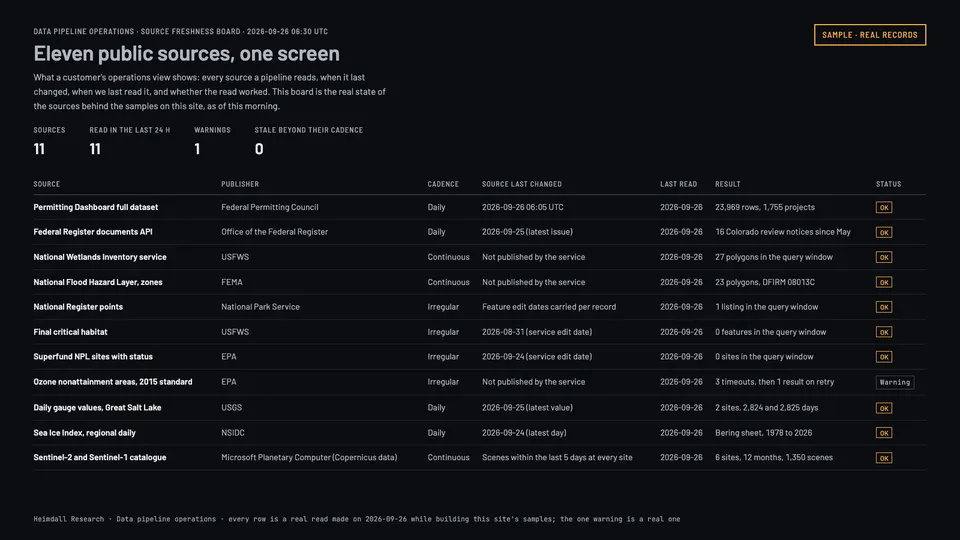Click OK badge in Final critical habitat row
Viewport: 960px width, 540px height.
[883, 332]
